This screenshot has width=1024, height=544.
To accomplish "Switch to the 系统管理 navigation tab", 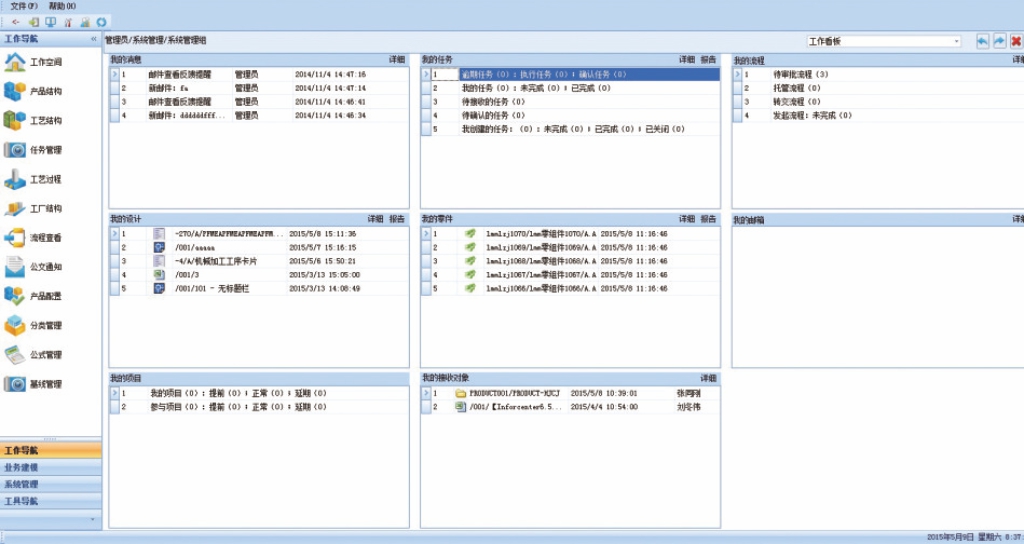I will [x=21, y=484].
